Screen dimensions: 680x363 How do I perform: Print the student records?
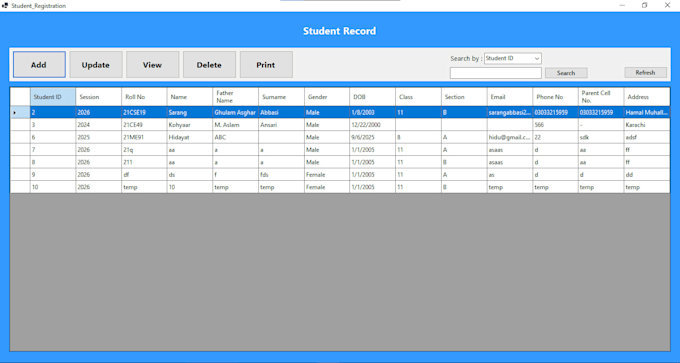point(266,65)
